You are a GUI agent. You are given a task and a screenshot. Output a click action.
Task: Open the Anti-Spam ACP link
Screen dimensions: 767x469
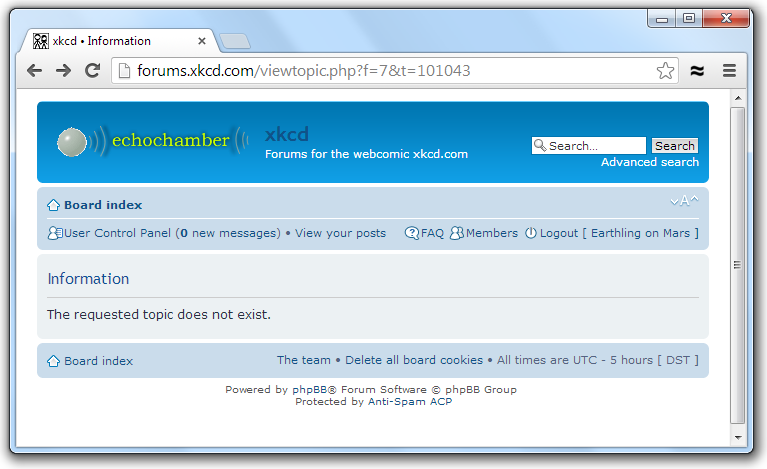coord(410,402)
